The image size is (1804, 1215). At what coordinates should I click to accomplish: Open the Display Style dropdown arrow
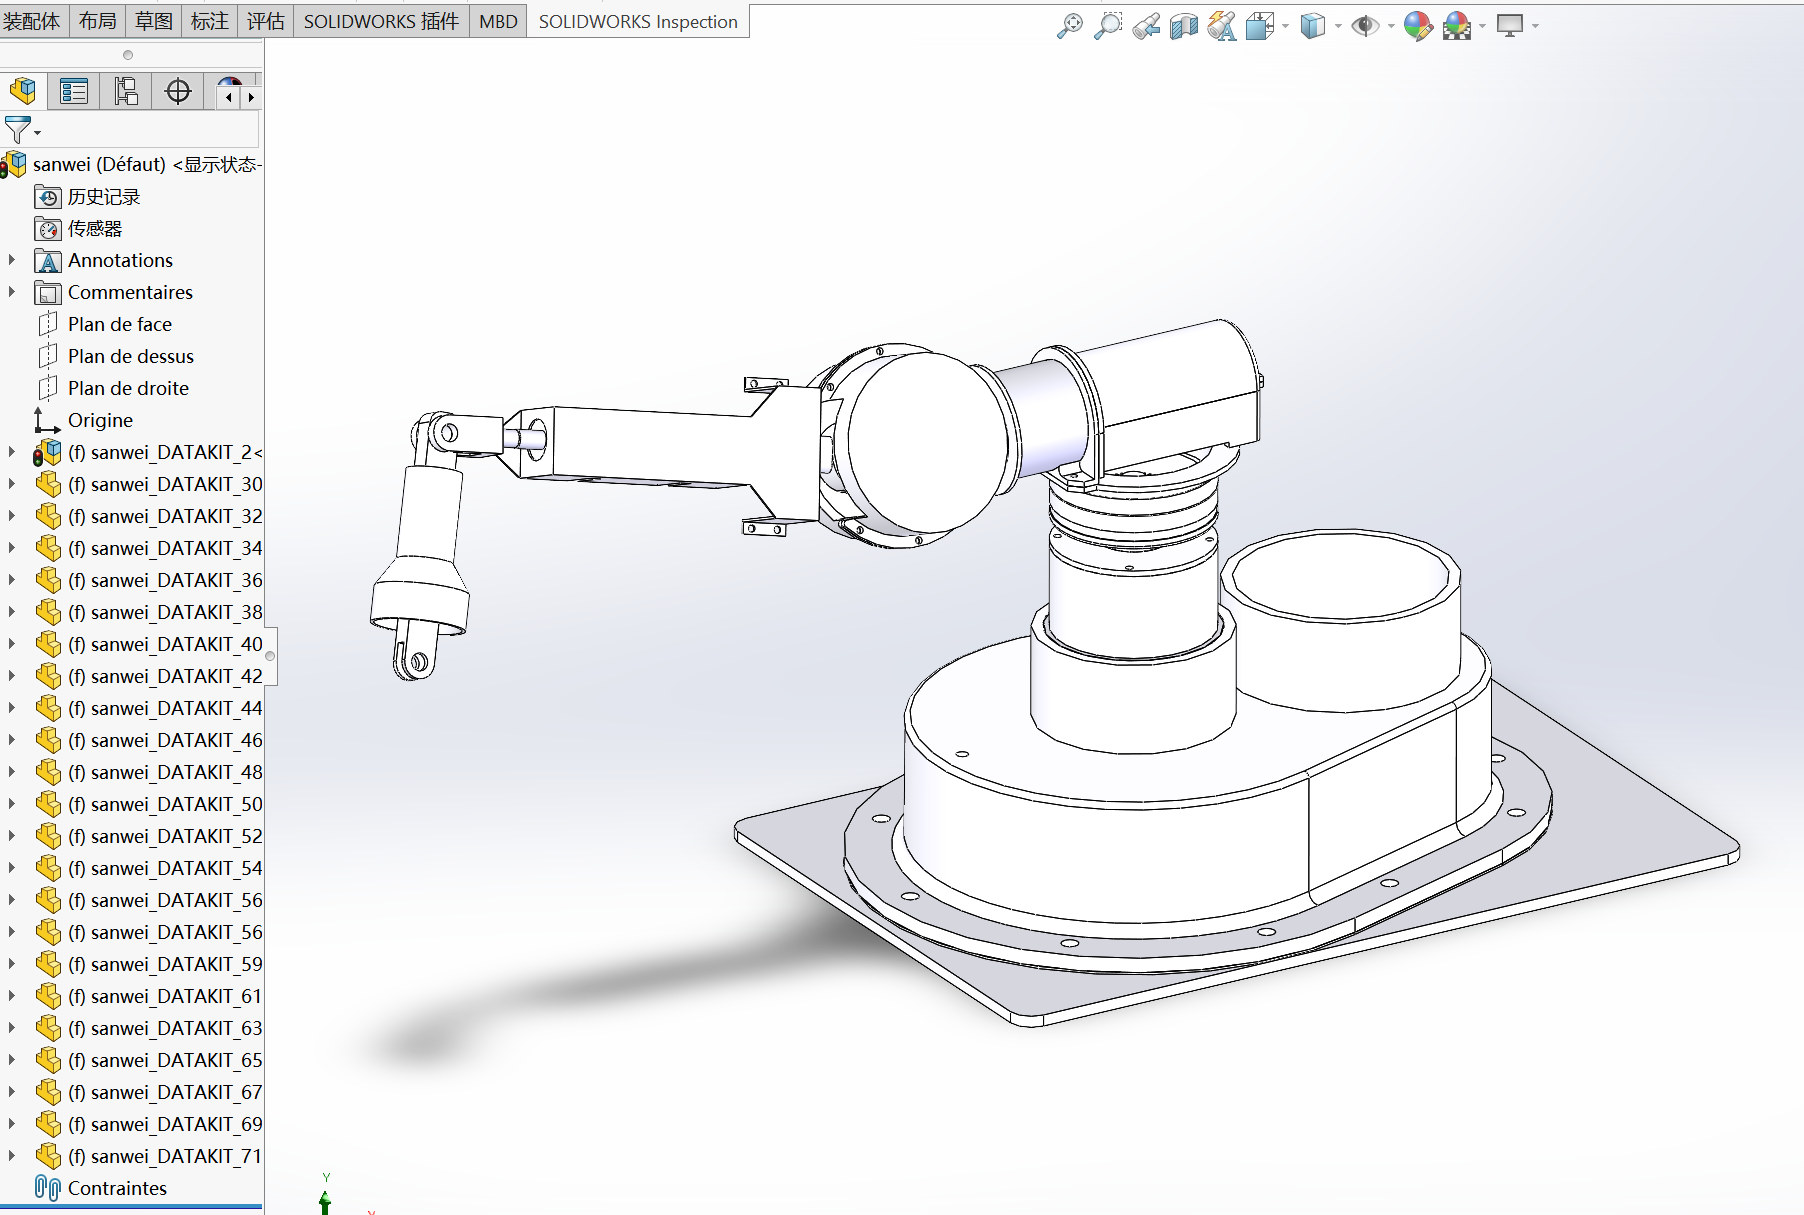1338,26
